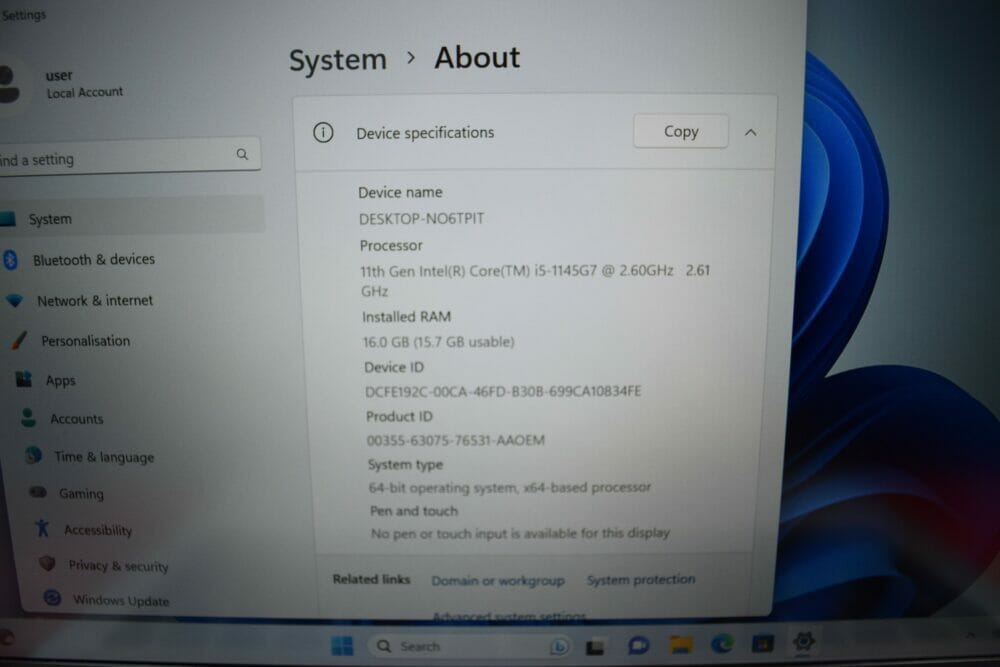This screenshot has width=1000, height=667.
Task: Open System protection link
Action: (641, 580)
